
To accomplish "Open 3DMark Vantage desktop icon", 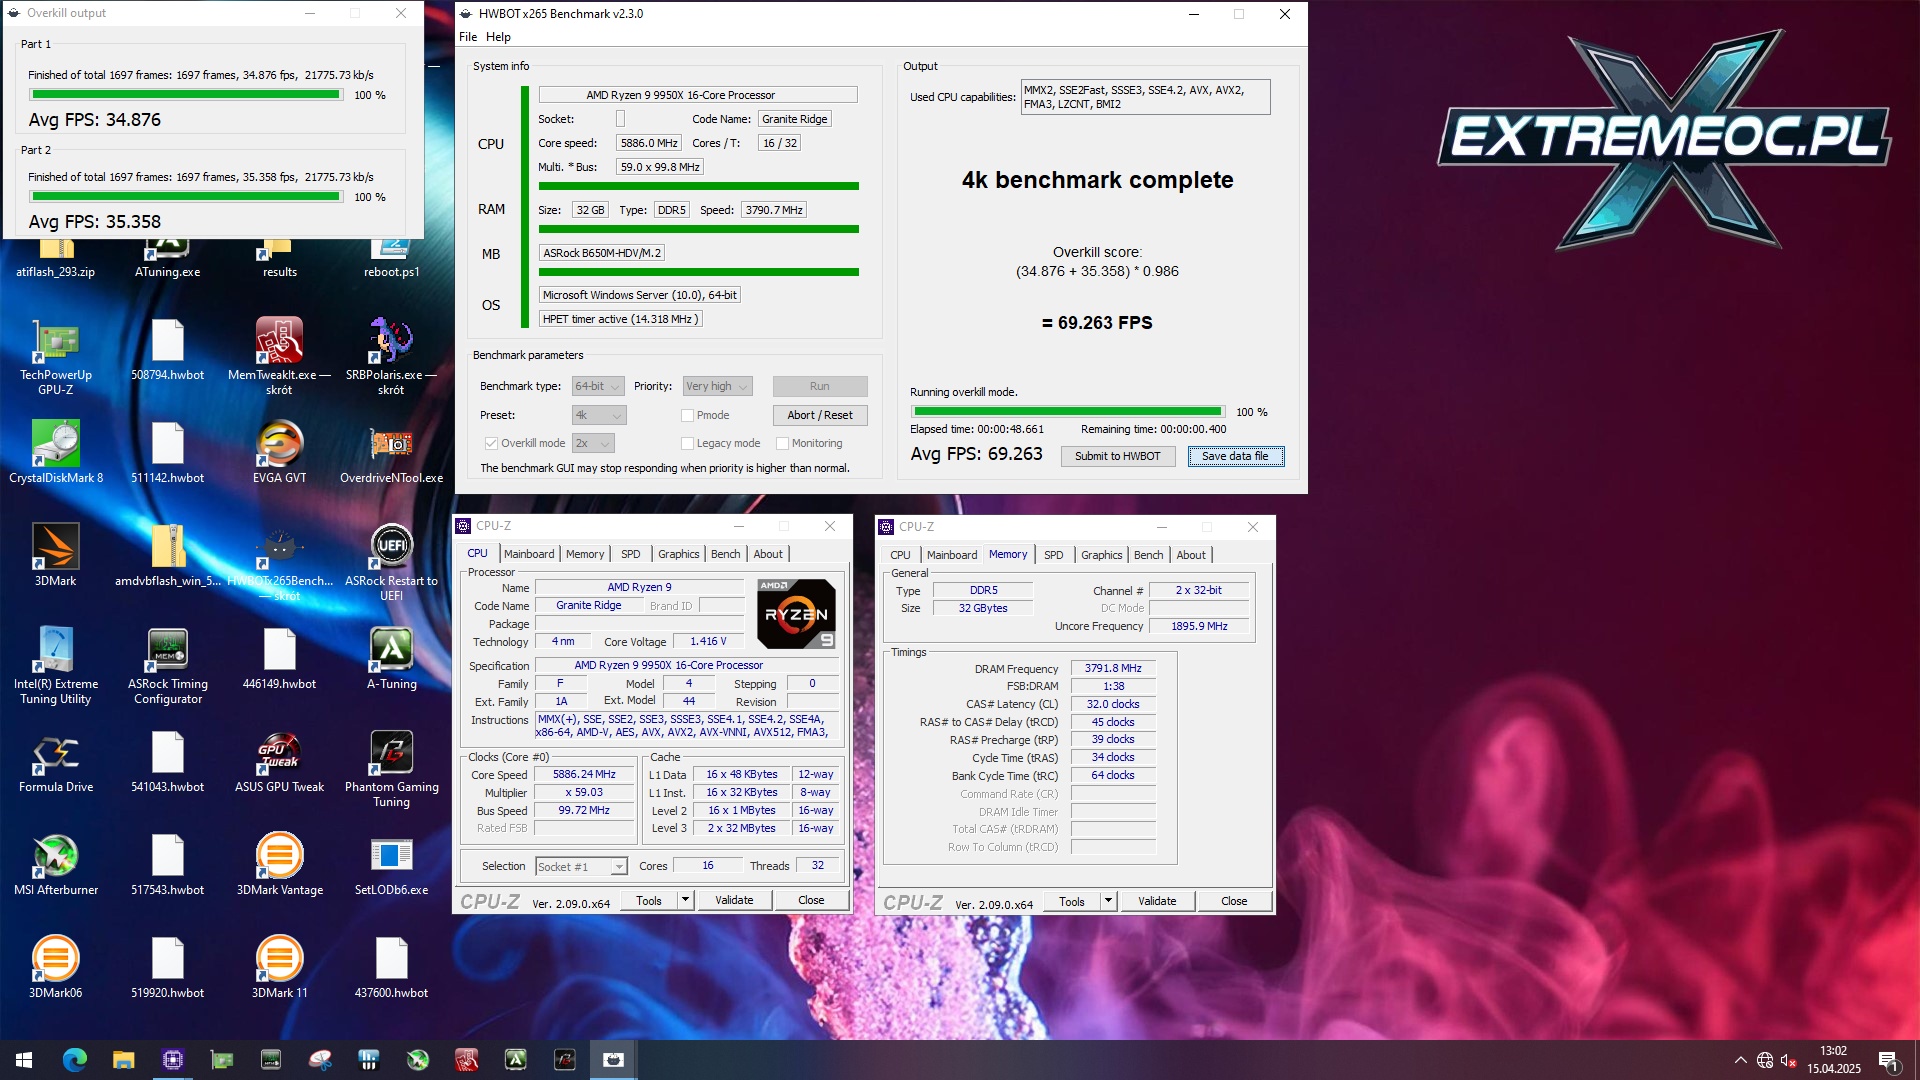I will 279,865.
